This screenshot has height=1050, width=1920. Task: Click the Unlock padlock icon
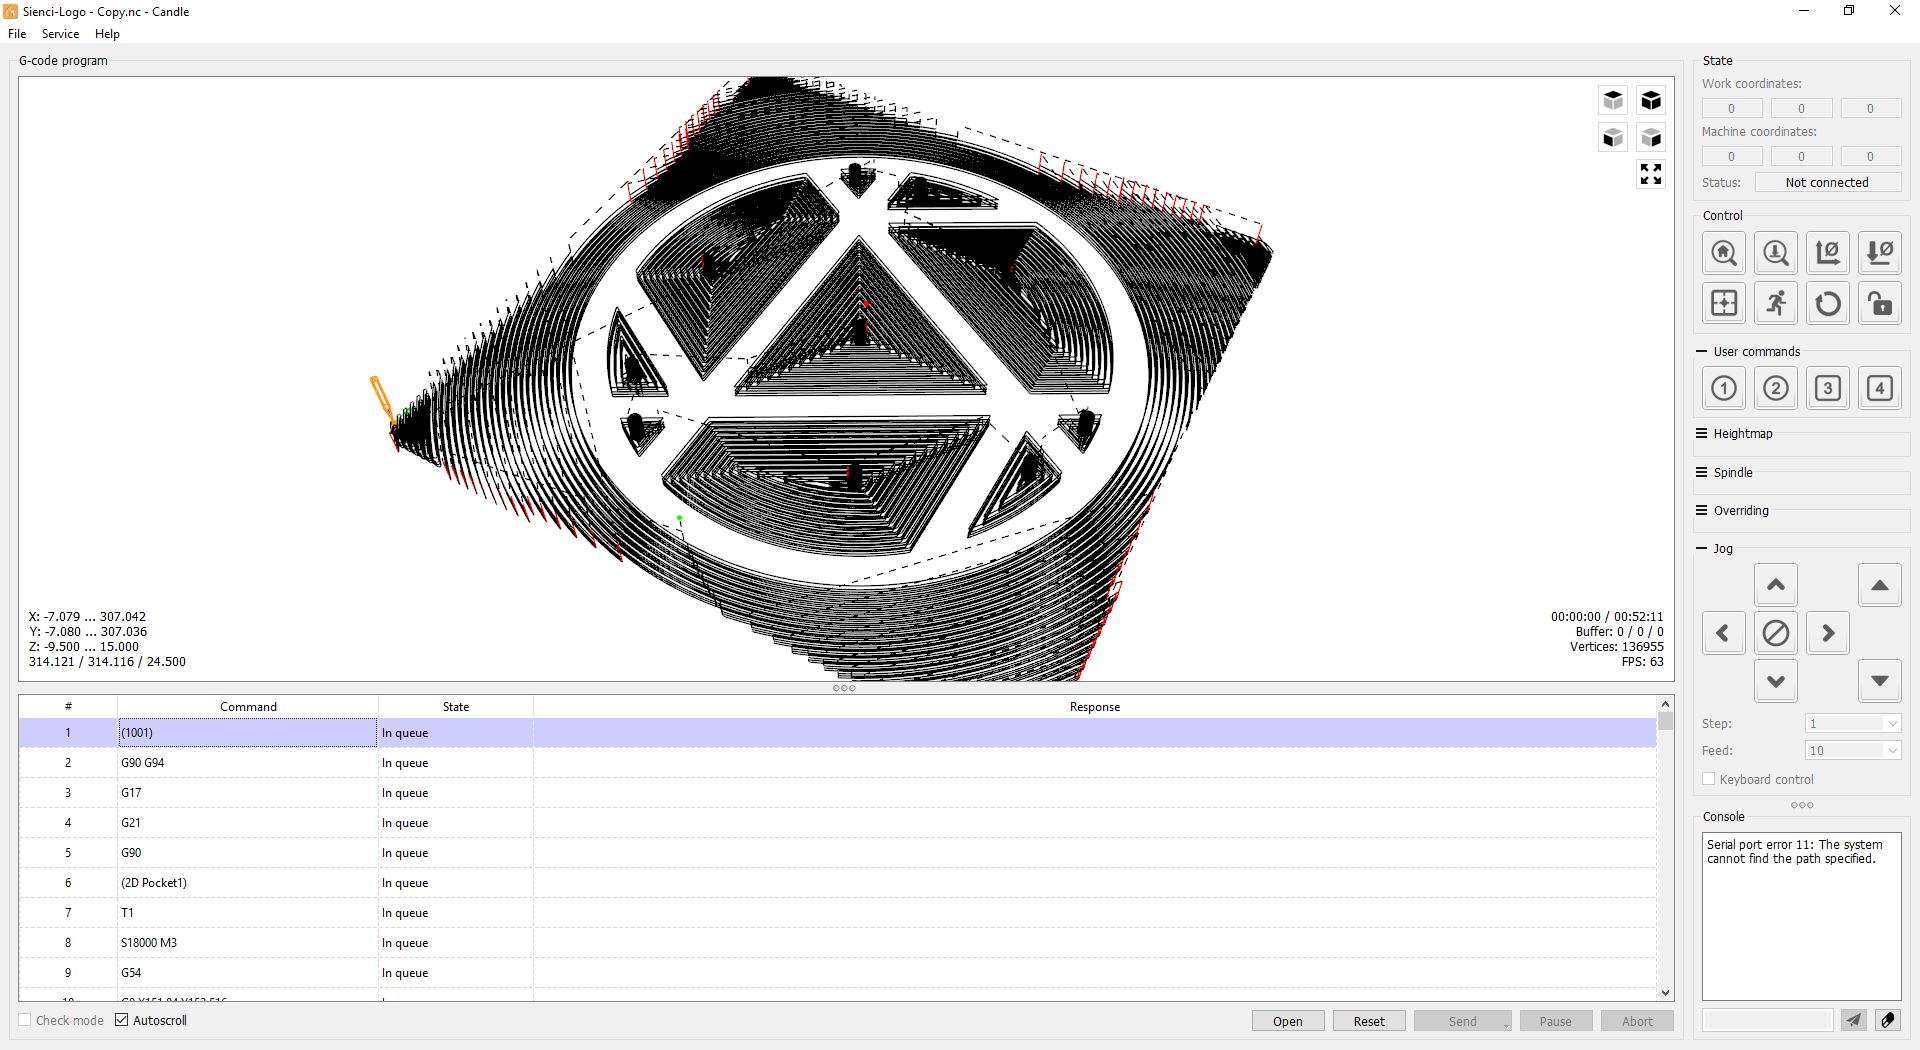(1880, 303)
